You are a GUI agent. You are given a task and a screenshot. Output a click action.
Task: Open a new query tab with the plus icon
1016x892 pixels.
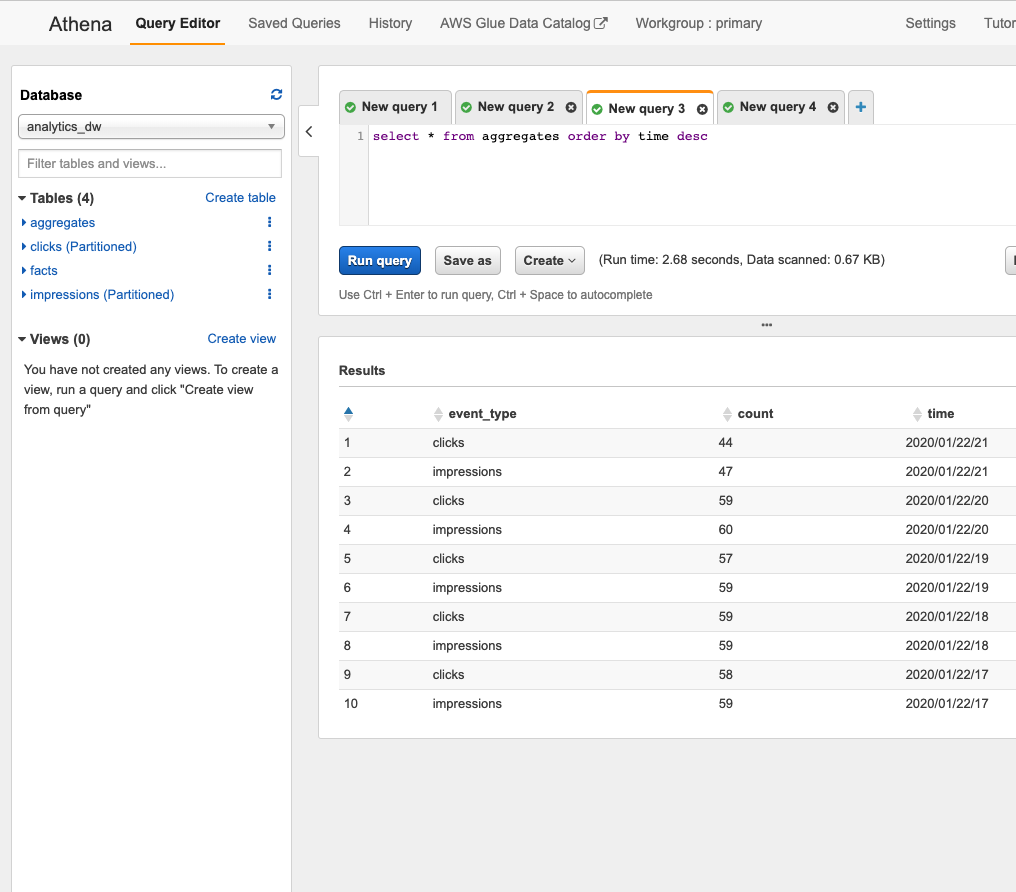point(861,107)
